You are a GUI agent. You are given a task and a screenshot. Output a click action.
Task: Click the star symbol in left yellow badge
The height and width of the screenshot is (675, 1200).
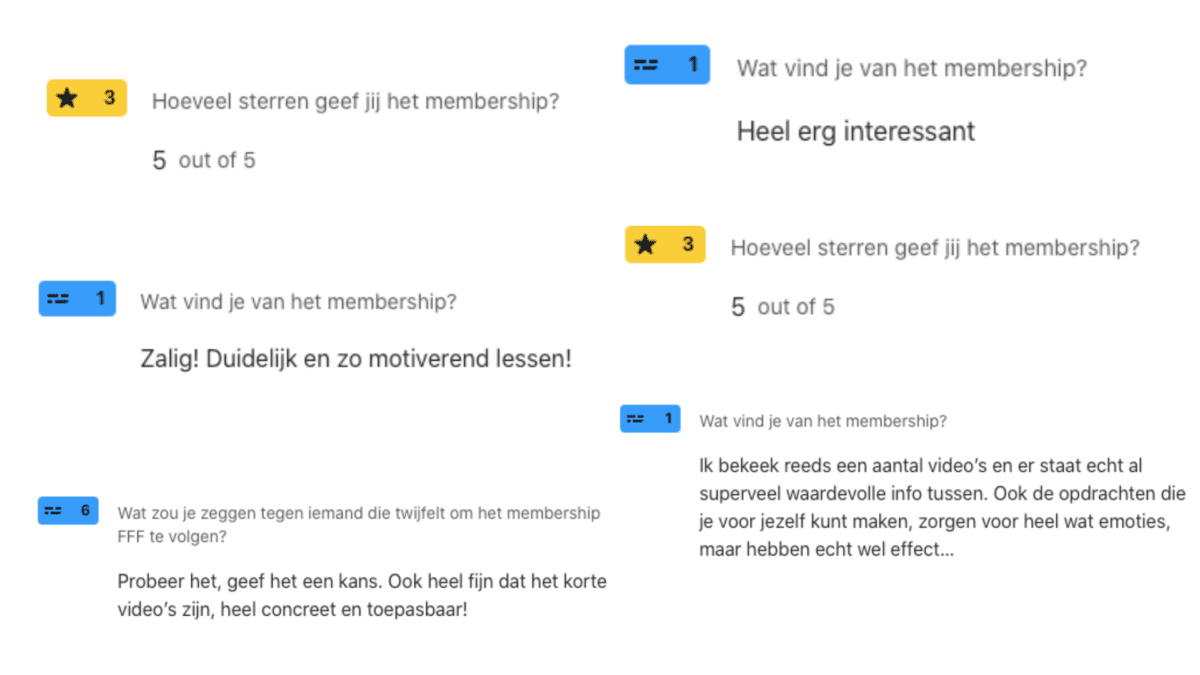point(67,98)
